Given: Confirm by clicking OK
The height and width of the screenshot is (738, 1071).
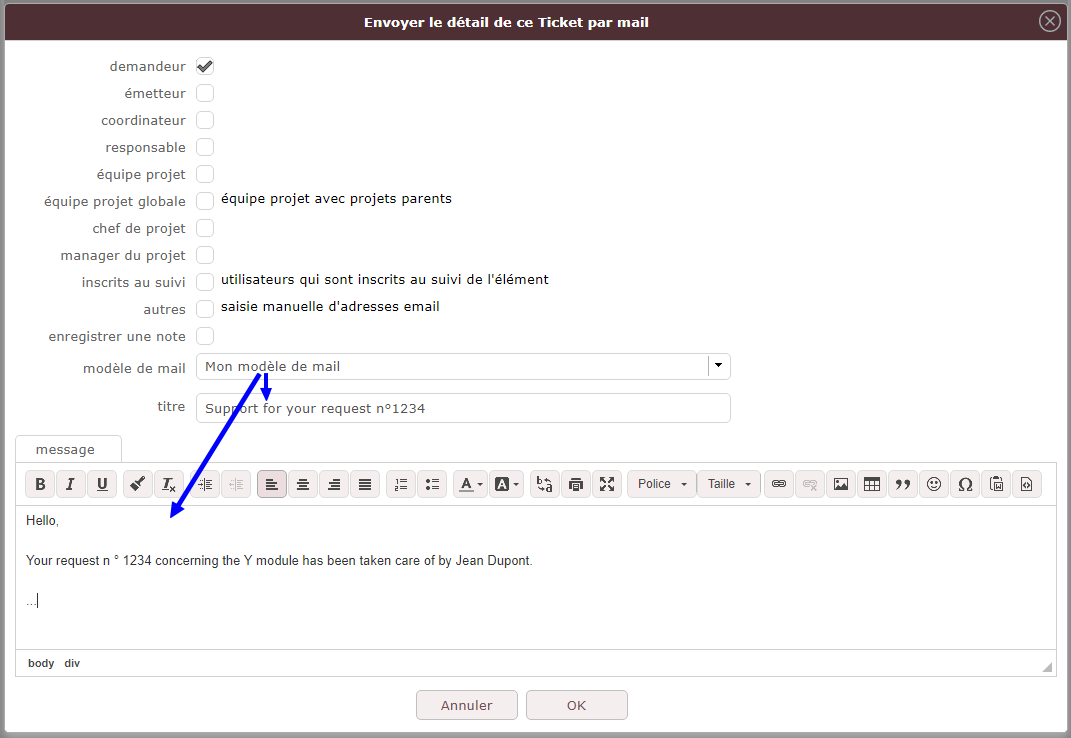Looking at the screenshot, I should click(x=576, y=705).
